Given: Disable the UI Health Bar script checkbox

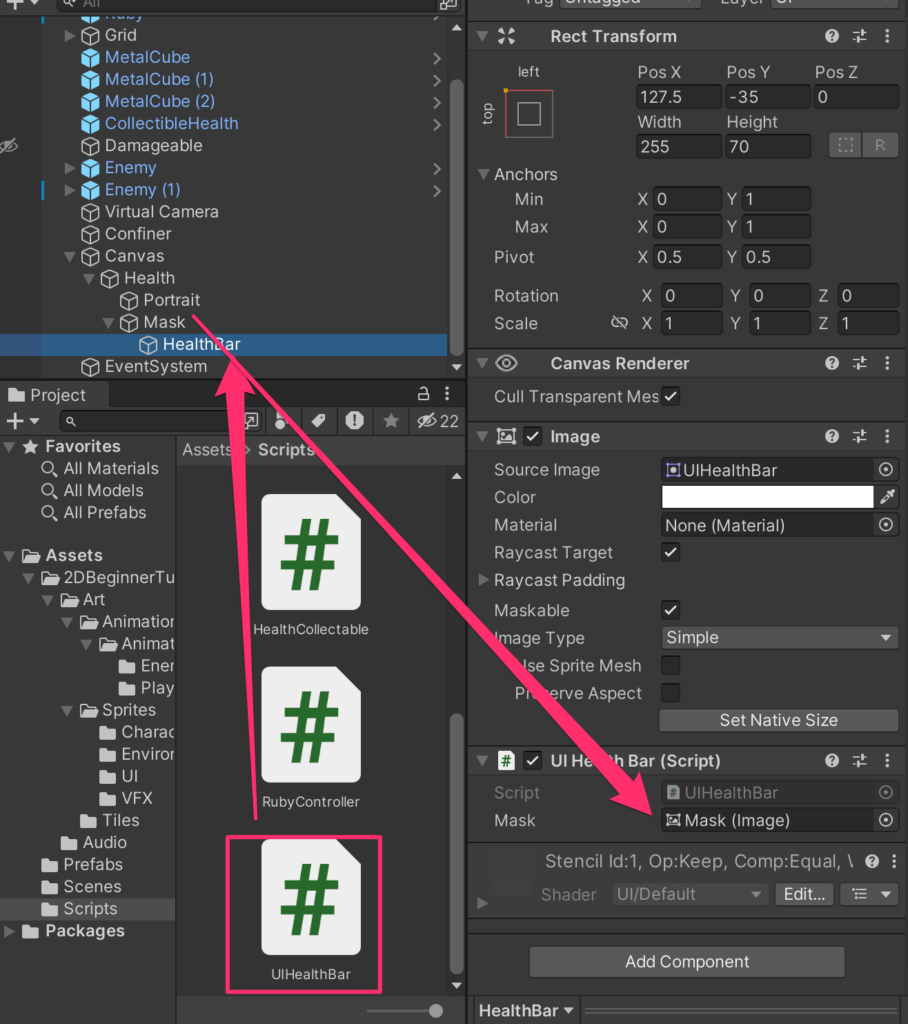Looking at the screenshot, I should pos(533,760).
